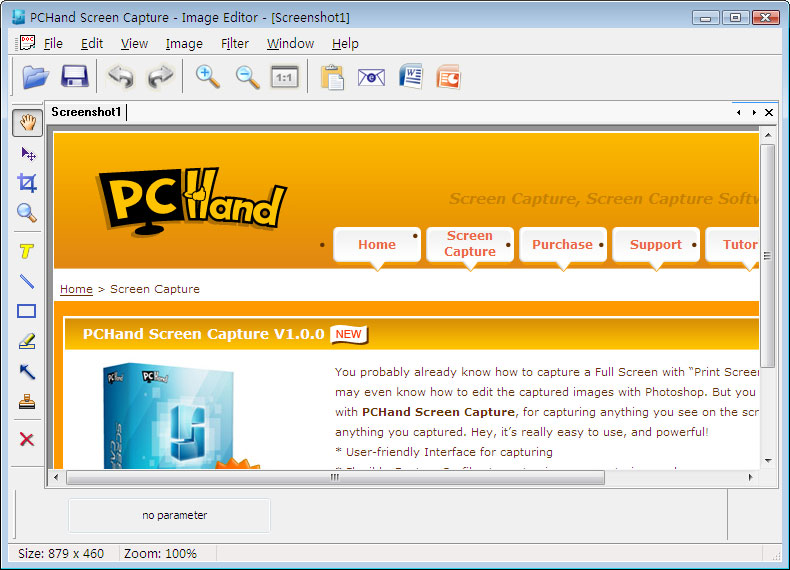Open the Filter menu

tap(235, 44)
